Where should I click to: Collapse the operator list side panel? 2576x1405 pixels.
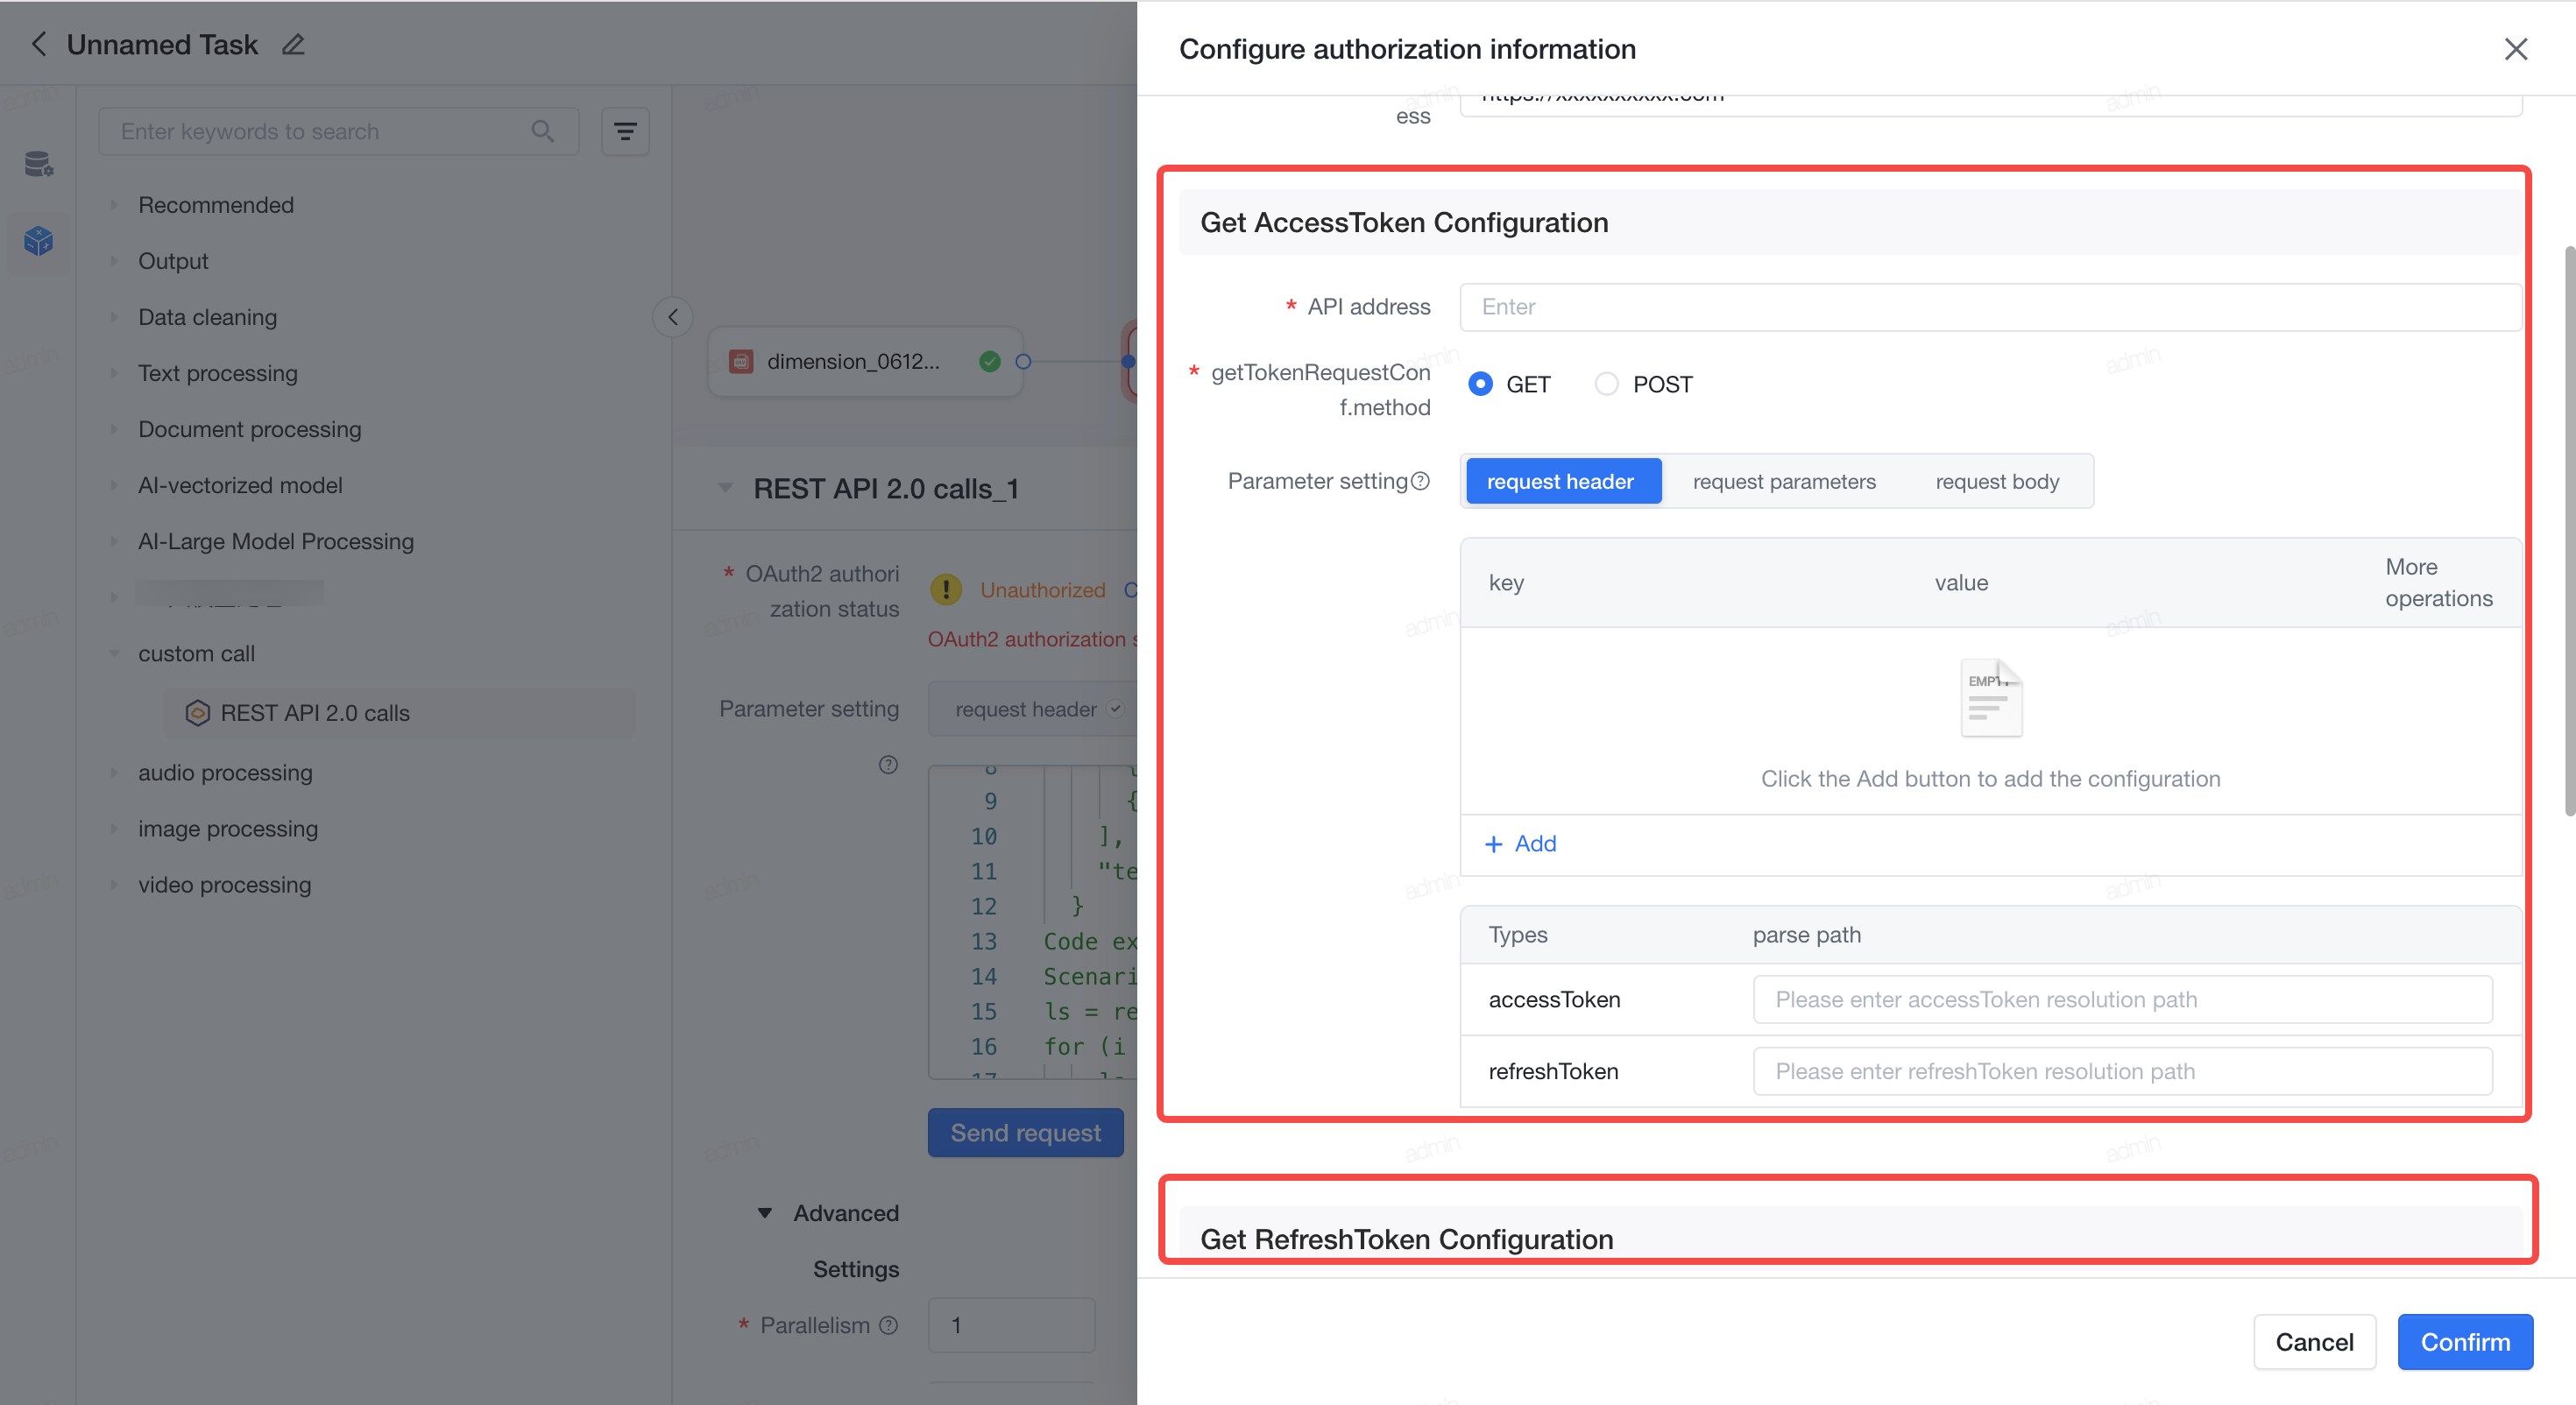pos(673,317)
